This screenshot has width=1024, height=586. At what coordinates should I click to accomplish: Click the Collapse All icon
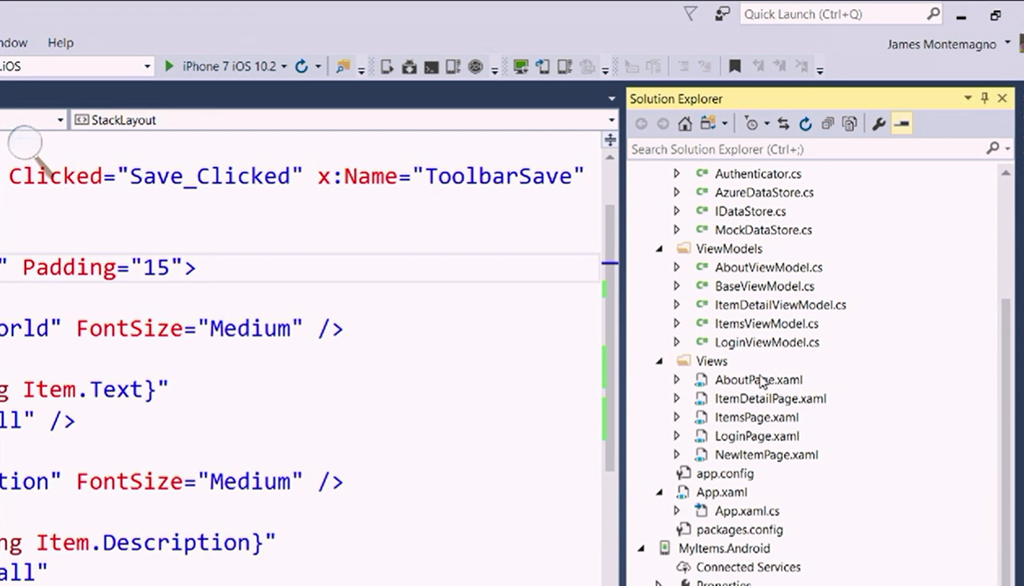(828, 124)
